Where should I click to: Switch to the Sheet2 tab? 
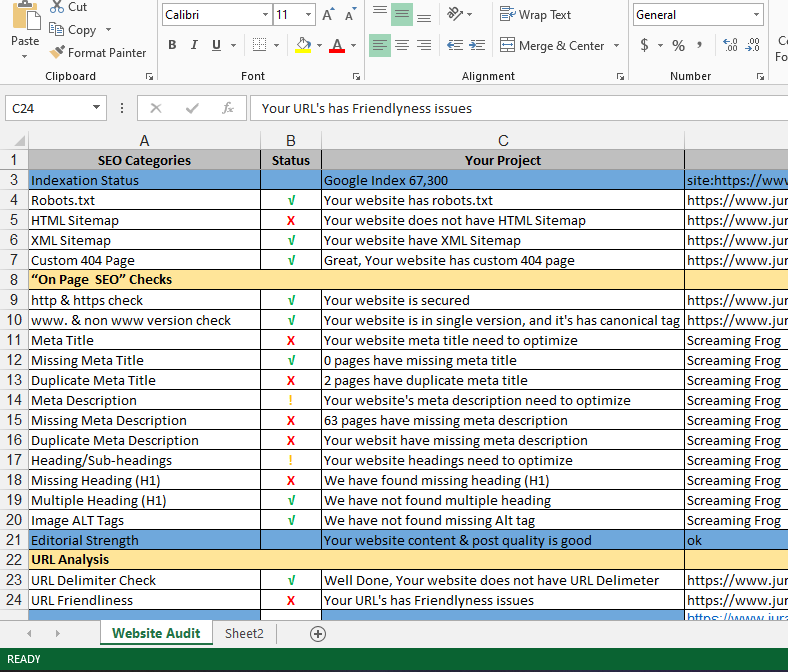click(244, 633)
